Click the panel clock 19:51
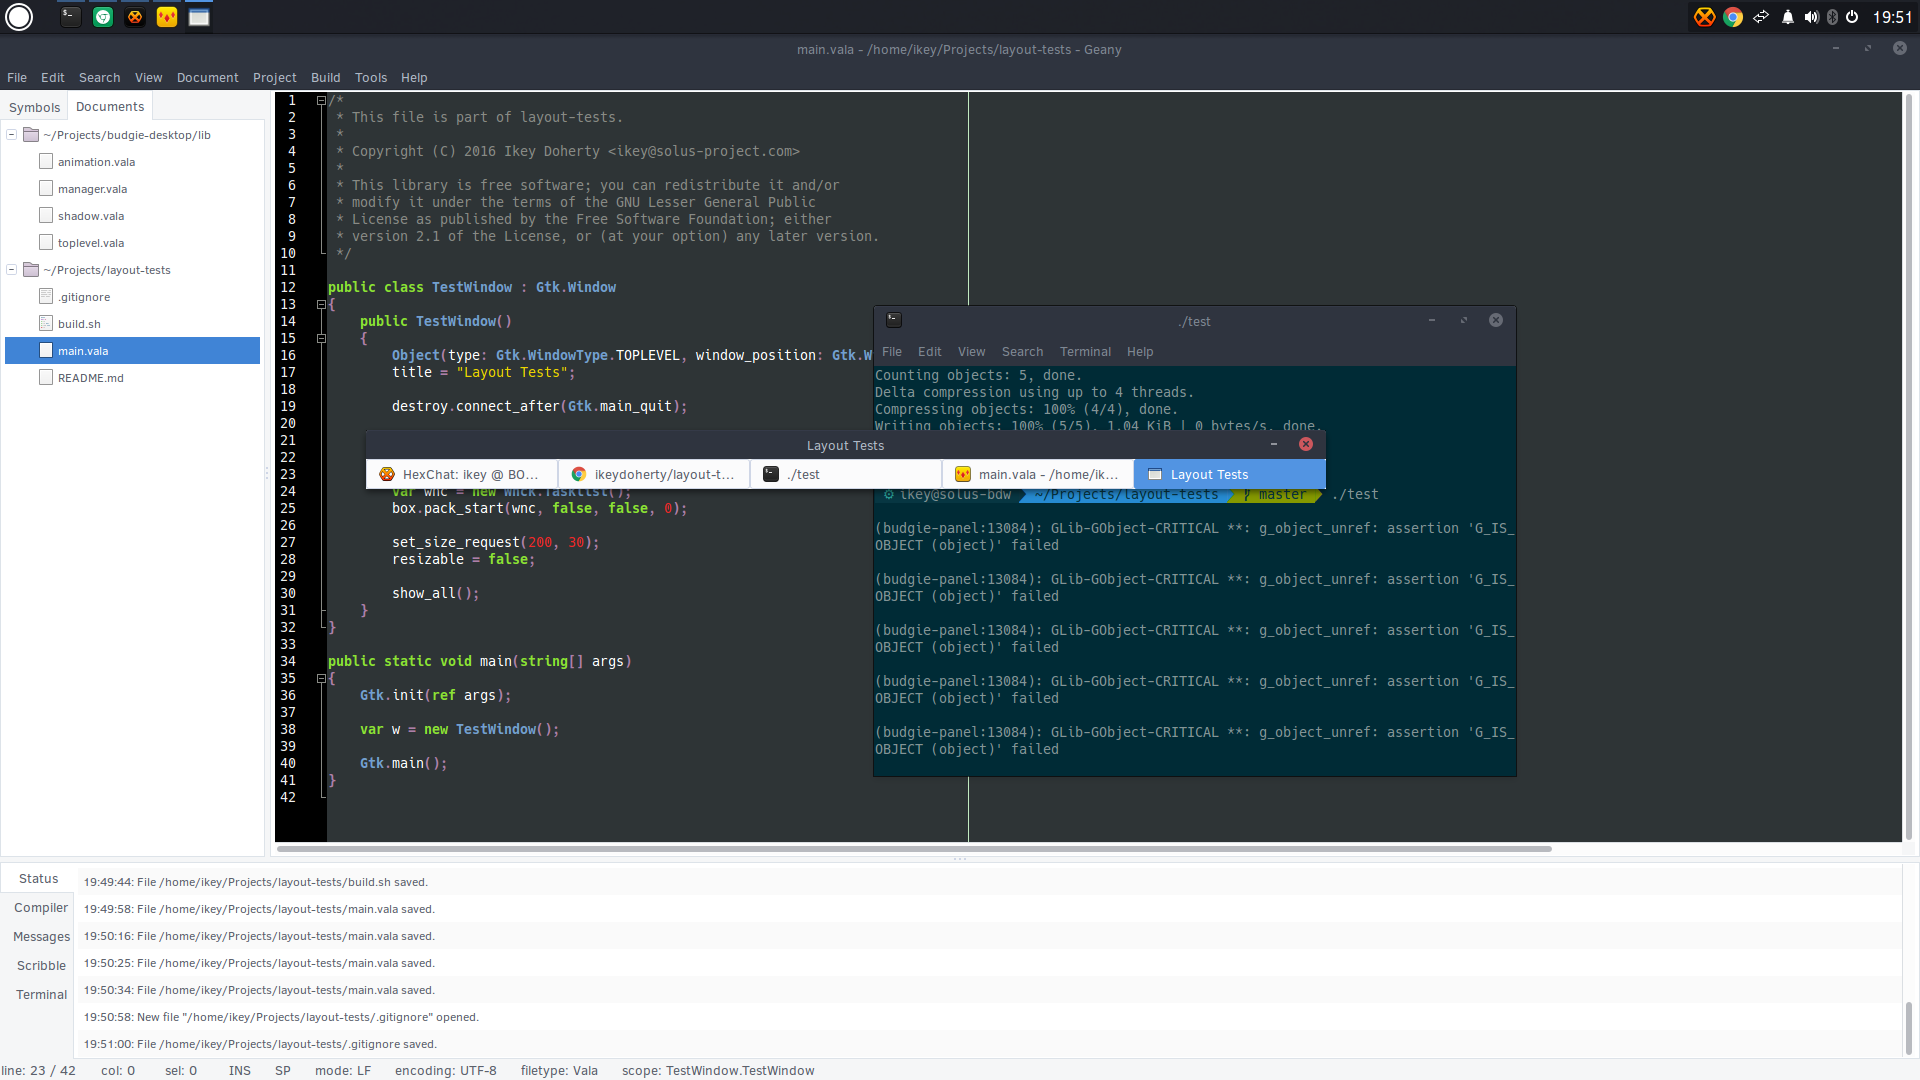 pos(1892,17)
